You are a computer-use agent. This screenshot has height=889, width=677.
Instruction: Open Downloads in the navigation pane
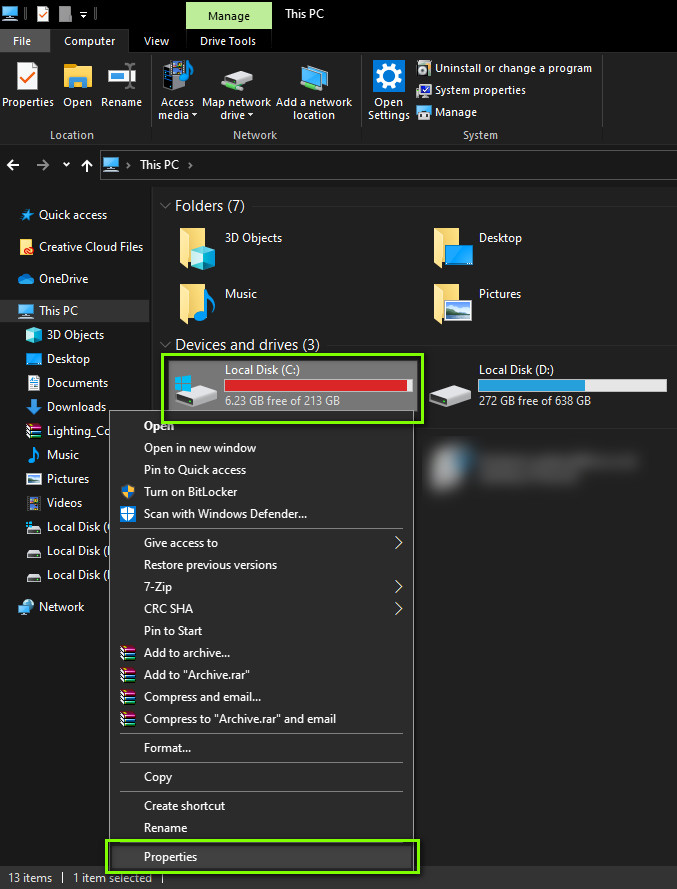tap(76, 407)
